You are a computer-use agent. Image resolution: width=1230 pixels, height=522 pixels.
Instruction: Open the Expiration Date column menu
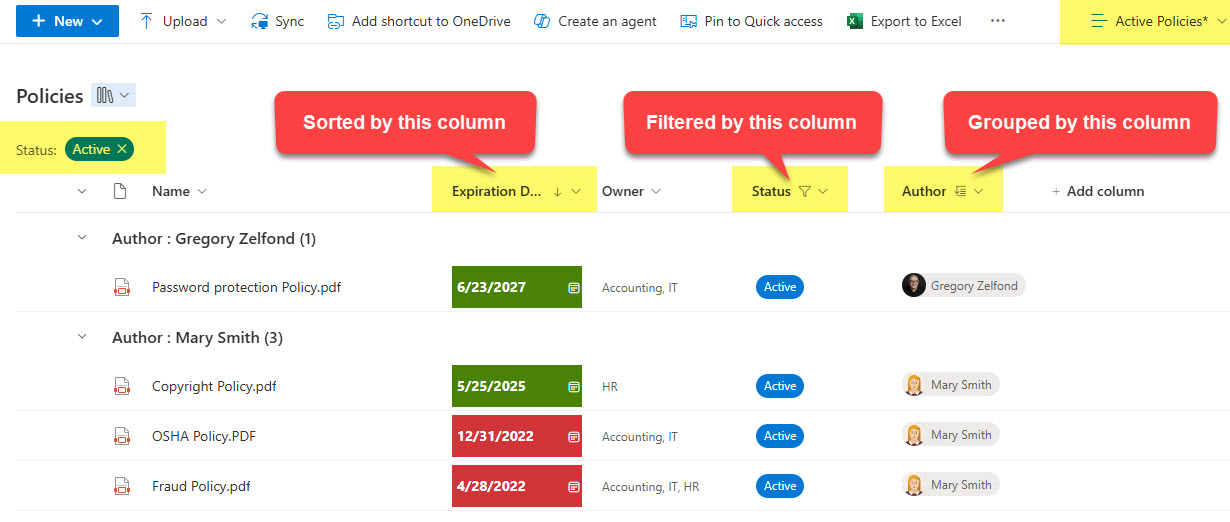515,191
